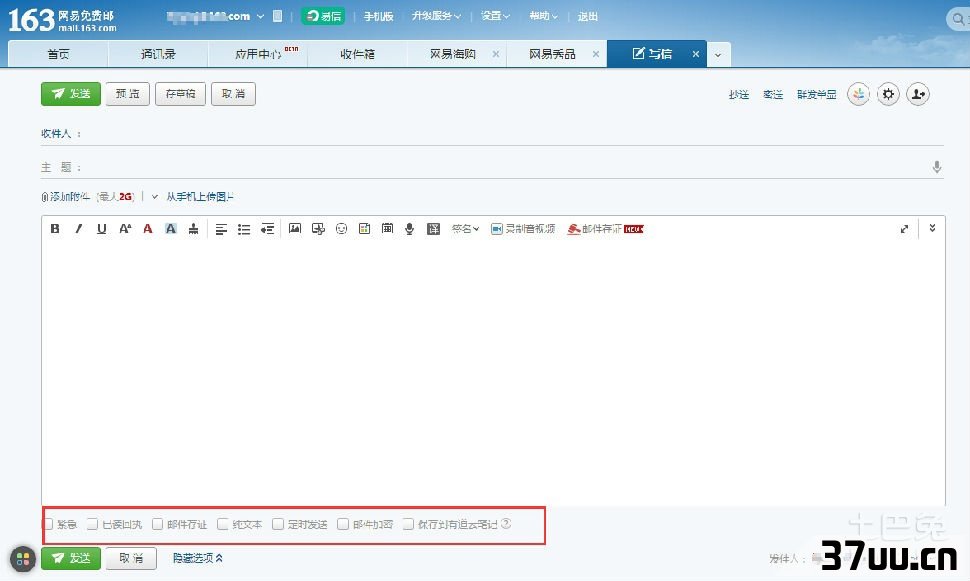Check the 已读回执 read receipt option

coord(93,524)
